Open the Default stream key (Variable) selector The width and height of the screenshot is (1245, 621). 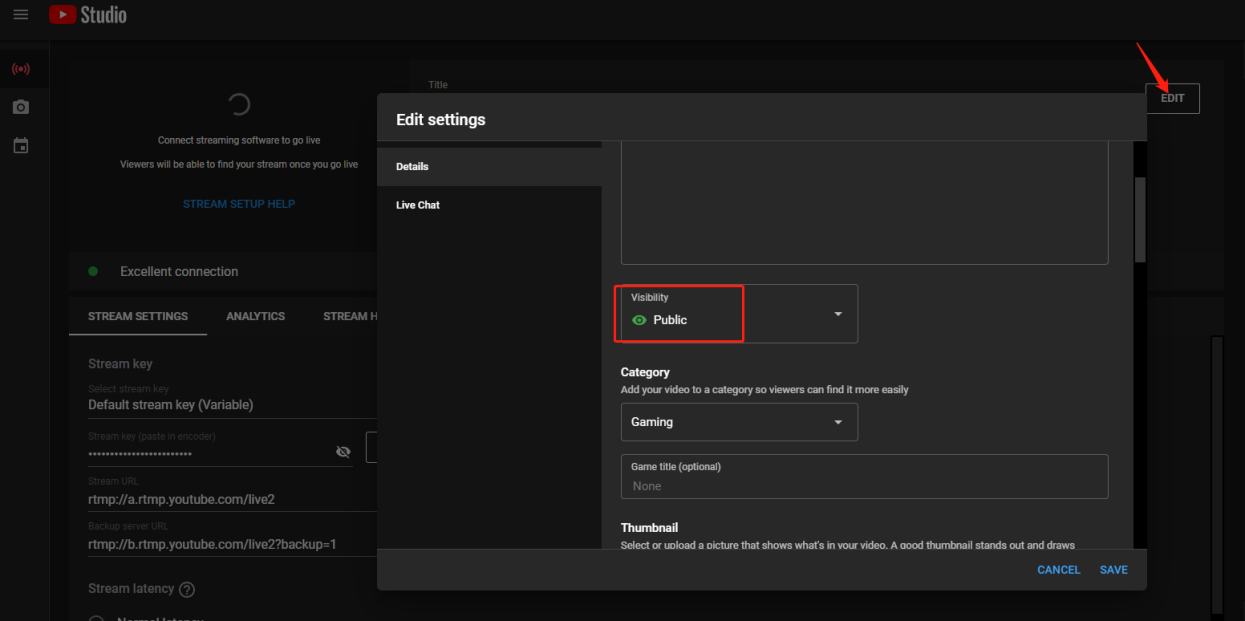coord(232,399)
